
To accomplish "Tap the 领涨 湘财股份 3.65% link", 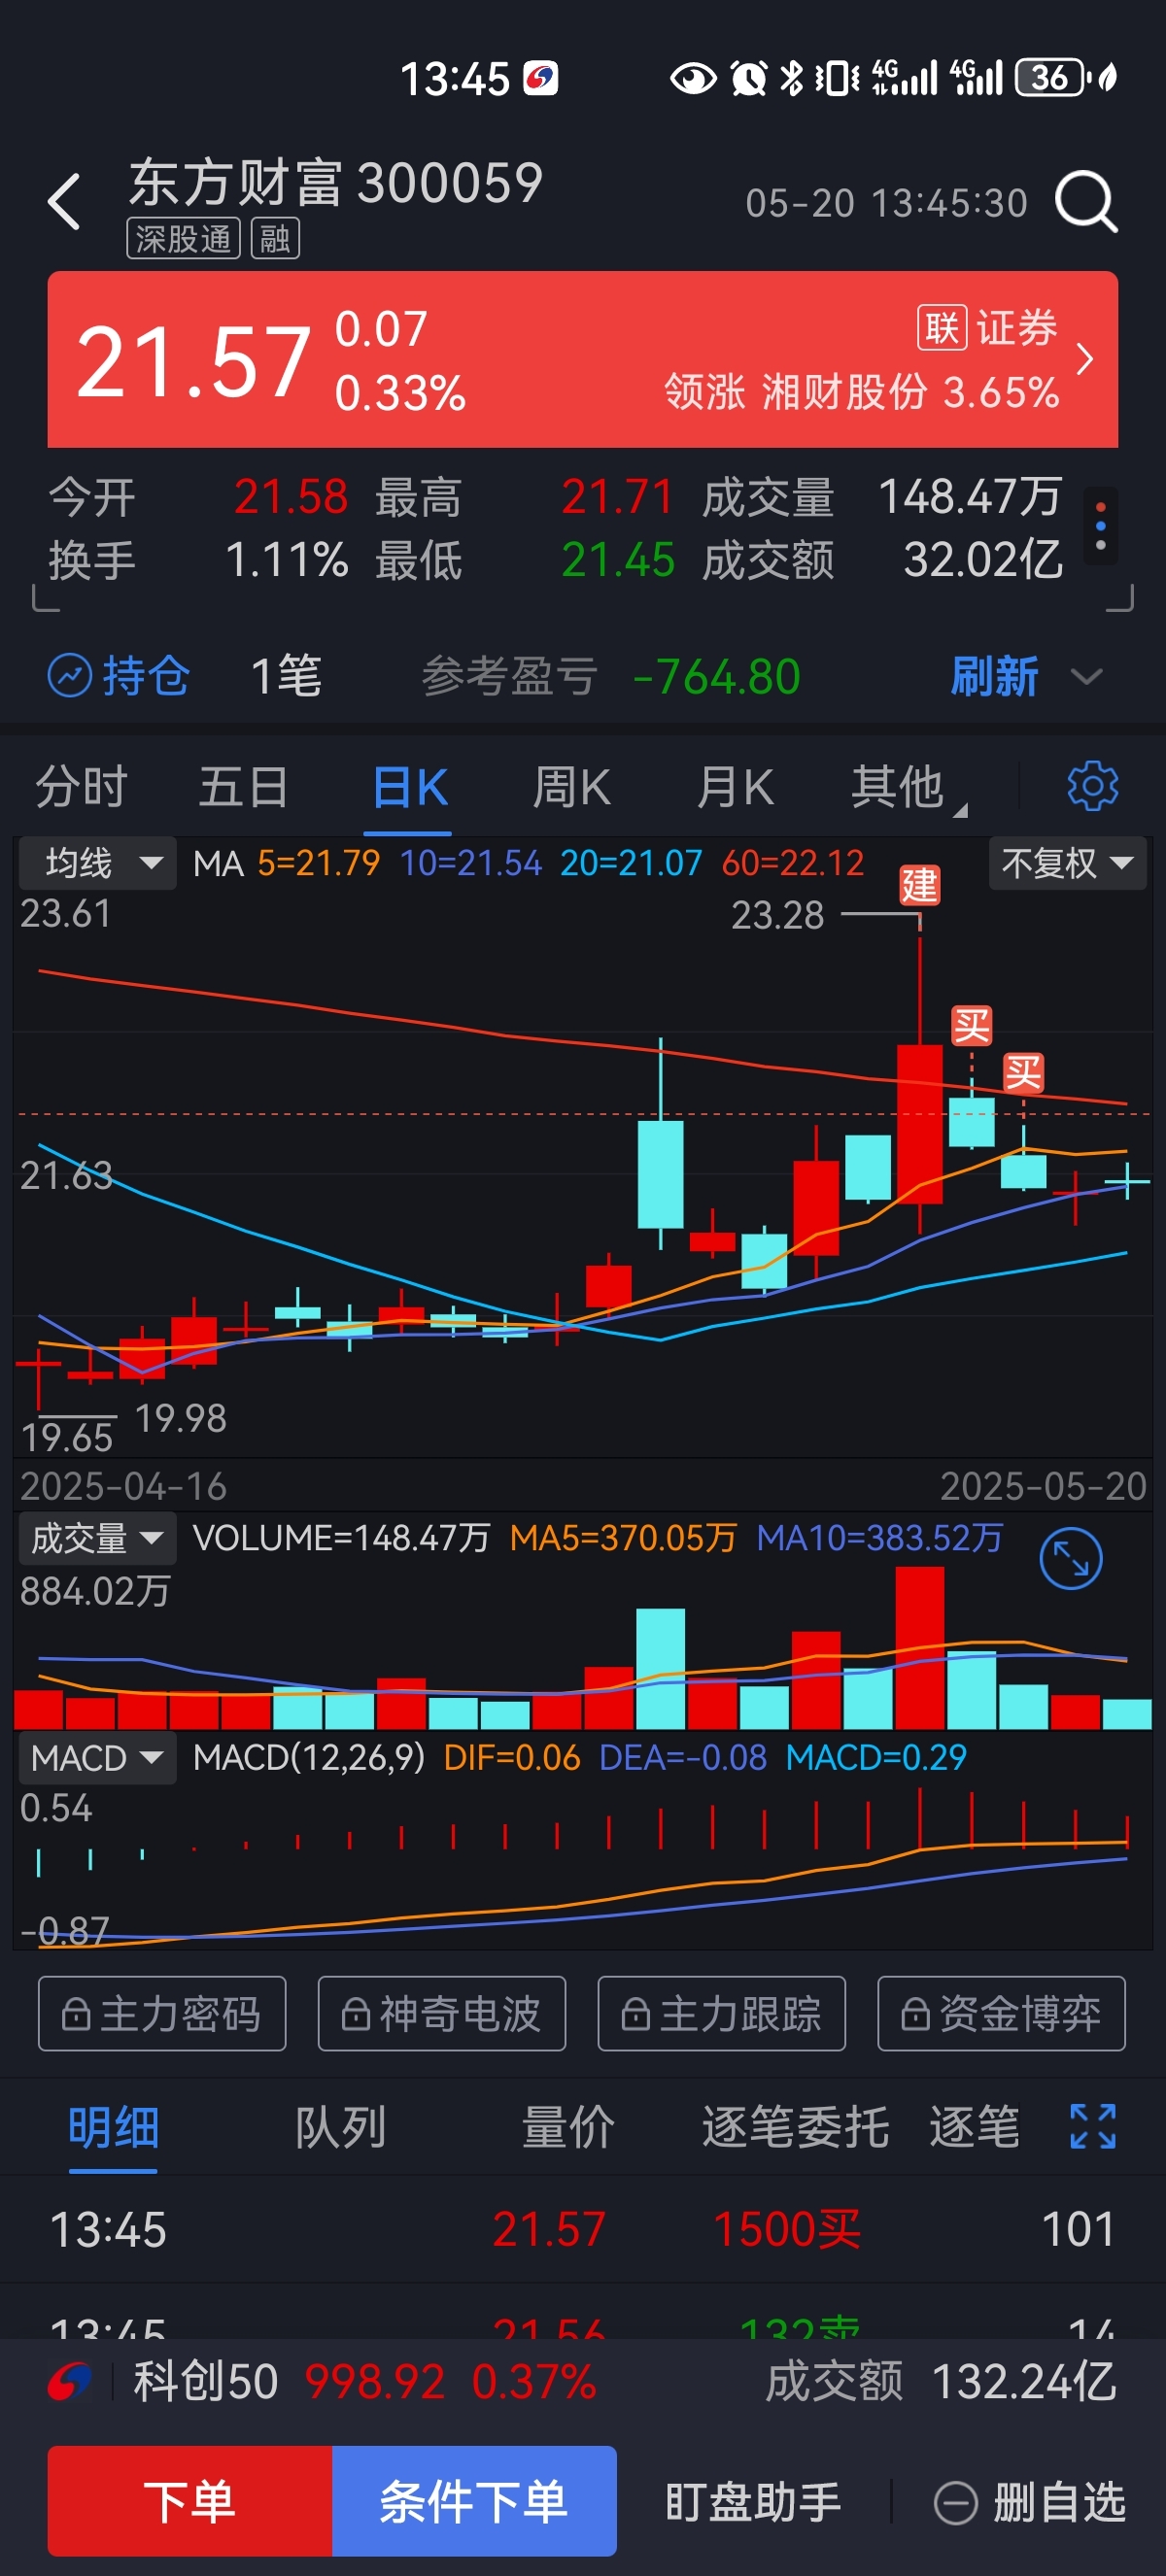I will pyautogui.click(x=861, y=391).
